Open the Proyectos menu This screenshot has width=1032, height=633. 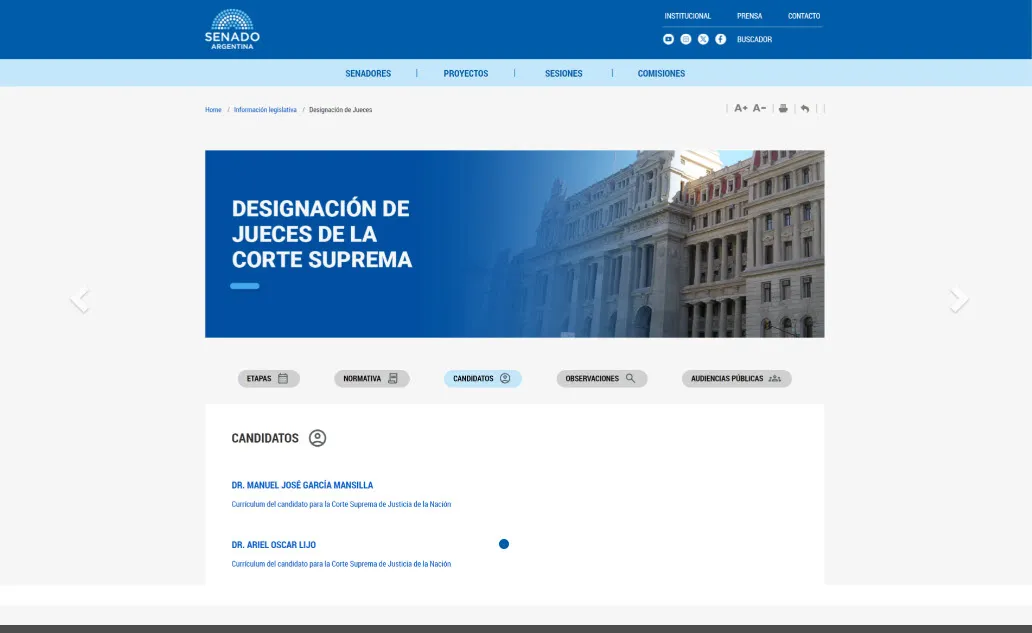tap(466, 73)
